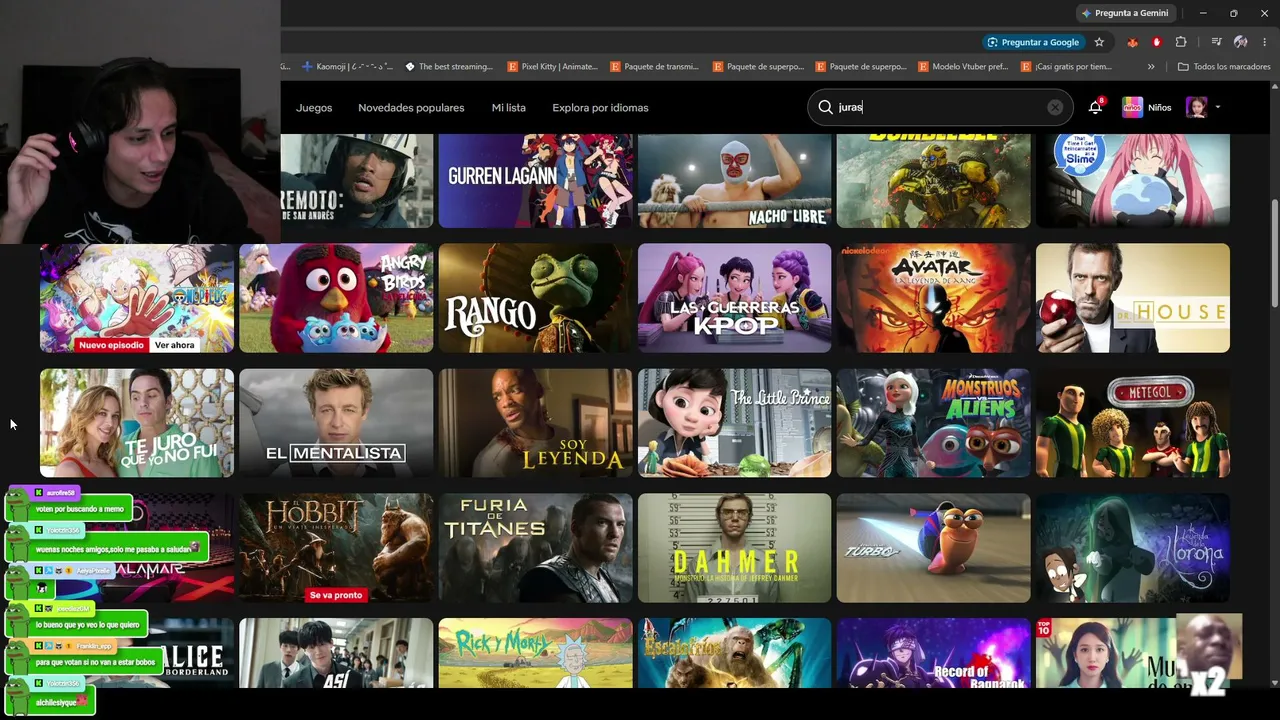Open the Extensions puzzle icon

click(1181, 42)
